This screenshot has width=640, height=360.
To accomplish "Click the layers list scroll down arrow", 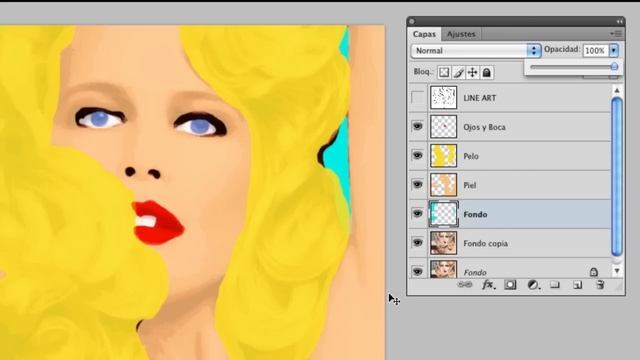I will 617,271.
